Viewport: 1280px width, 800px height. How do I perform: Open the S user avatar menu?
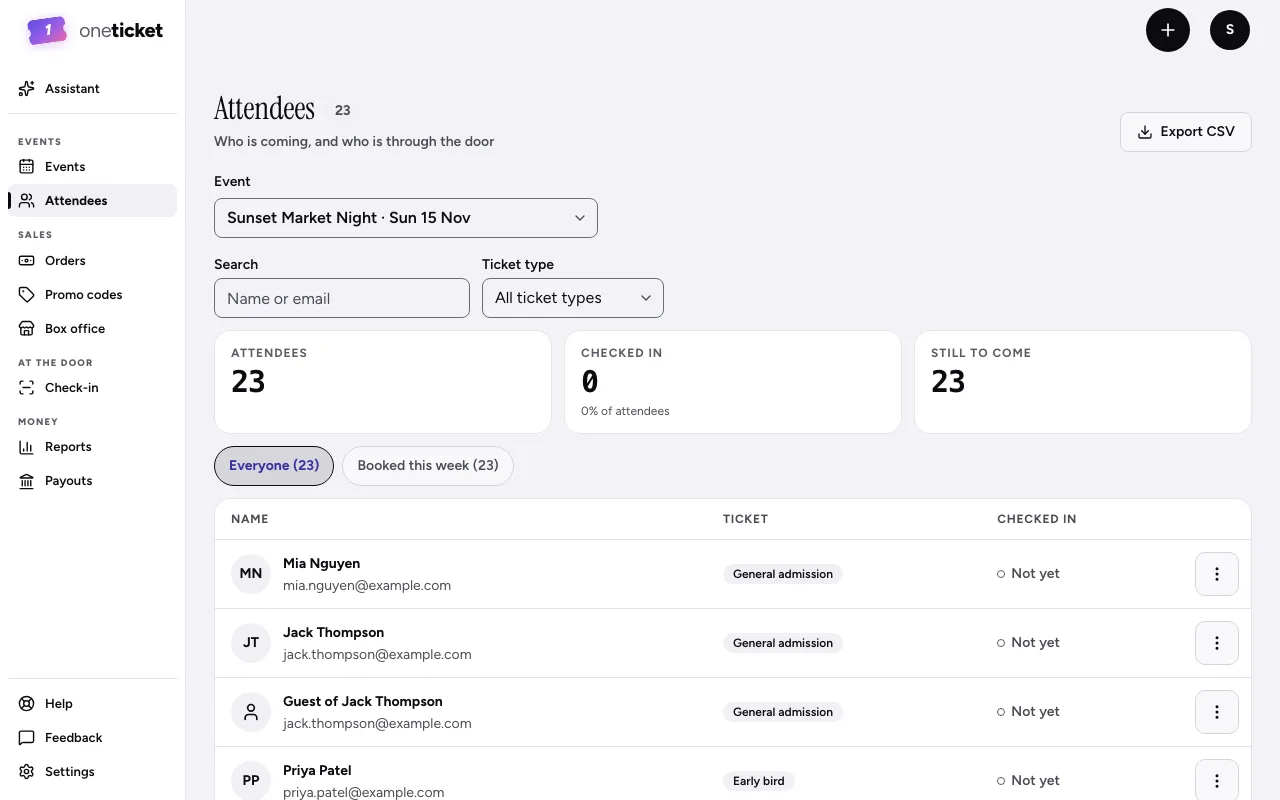[1230, 30]
